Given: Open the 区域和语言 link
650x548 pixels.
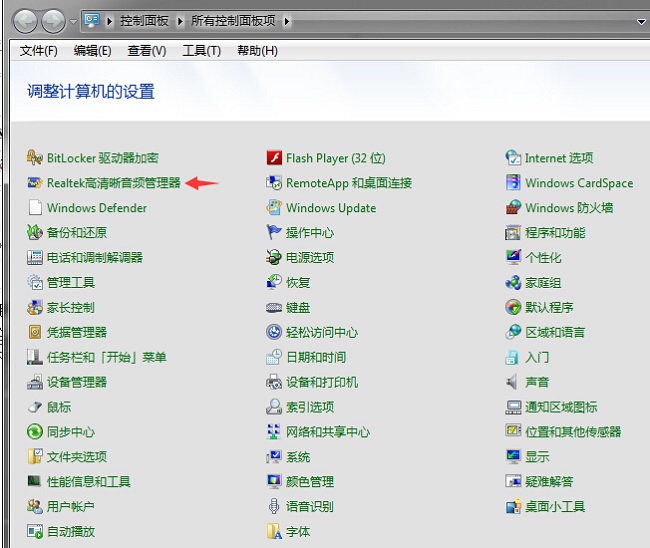Looking at the screenshot, I should click(x=555, y=332).
